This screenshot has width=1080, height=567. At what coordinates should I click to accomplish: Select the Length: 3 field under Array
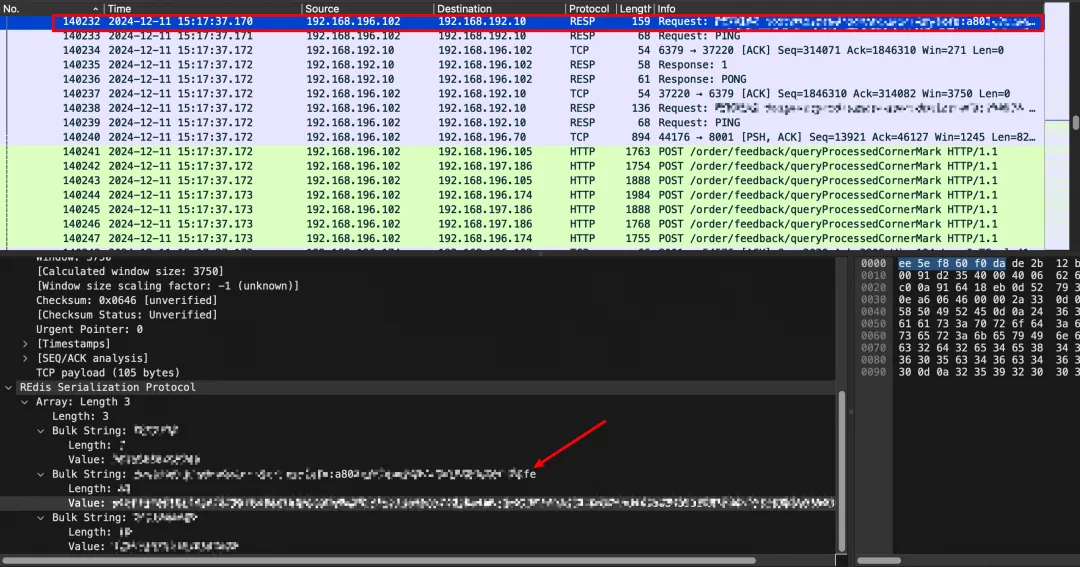[x=80, y=416]
